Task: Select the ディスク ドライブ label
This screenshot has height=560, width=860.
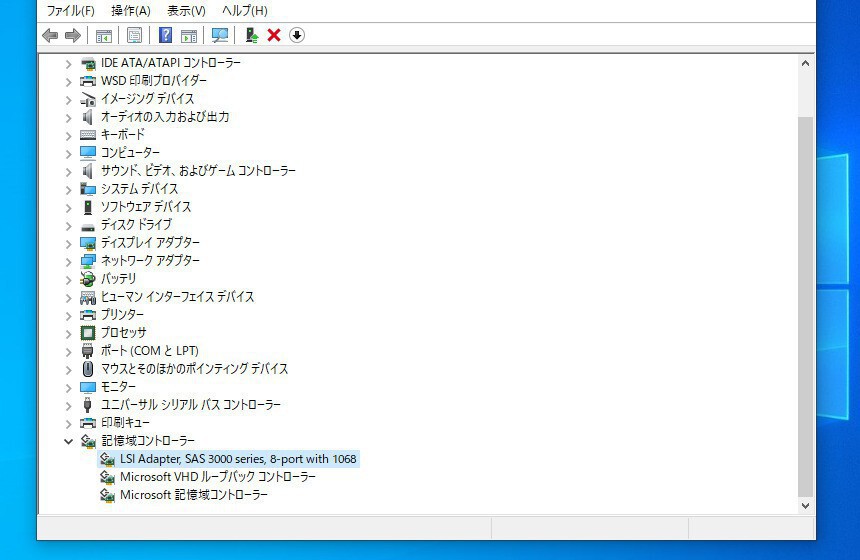Action: [x=136, y=225]
